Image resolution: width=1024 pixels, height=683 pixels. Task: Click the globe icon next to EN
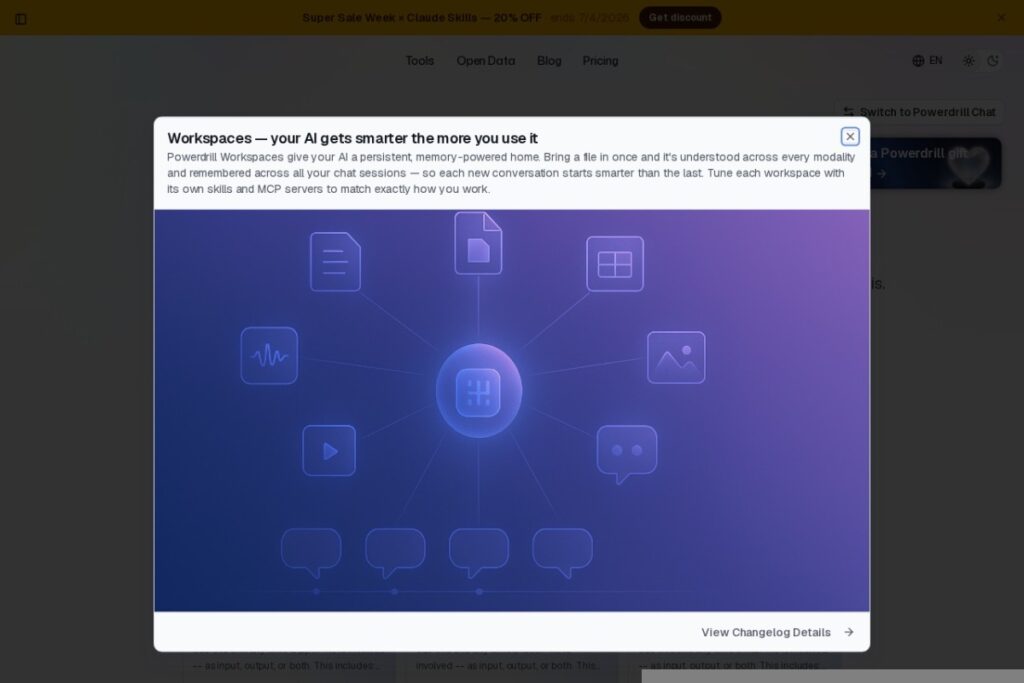(x=918, y=61)
